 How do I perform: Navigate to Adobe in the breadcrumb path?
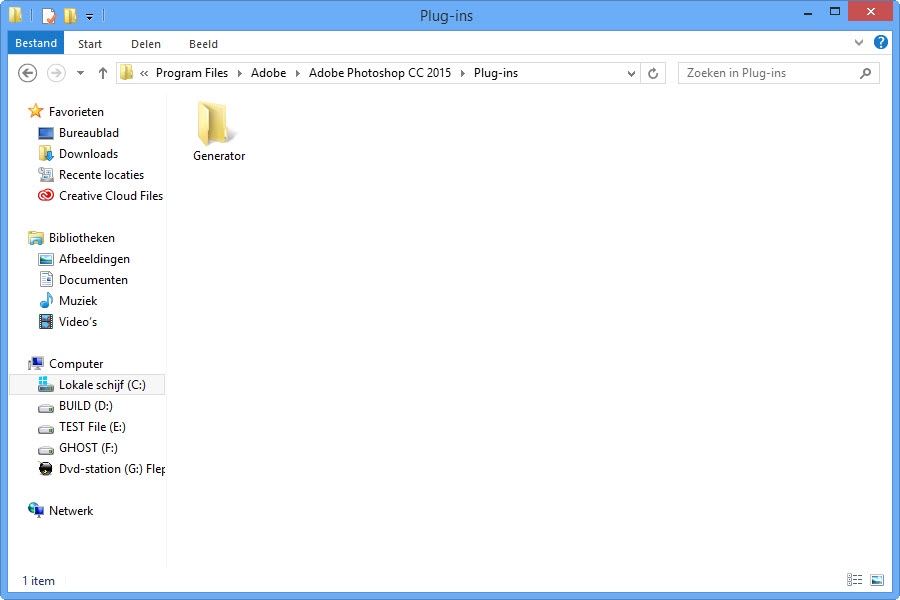(268, 73)
